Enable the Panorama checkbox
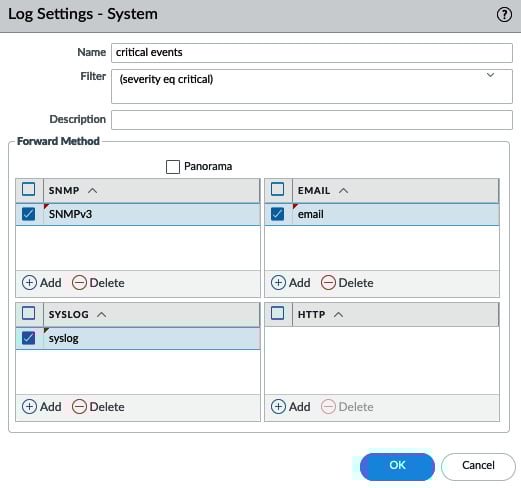 pyautogui.click(x=173, y=167)
